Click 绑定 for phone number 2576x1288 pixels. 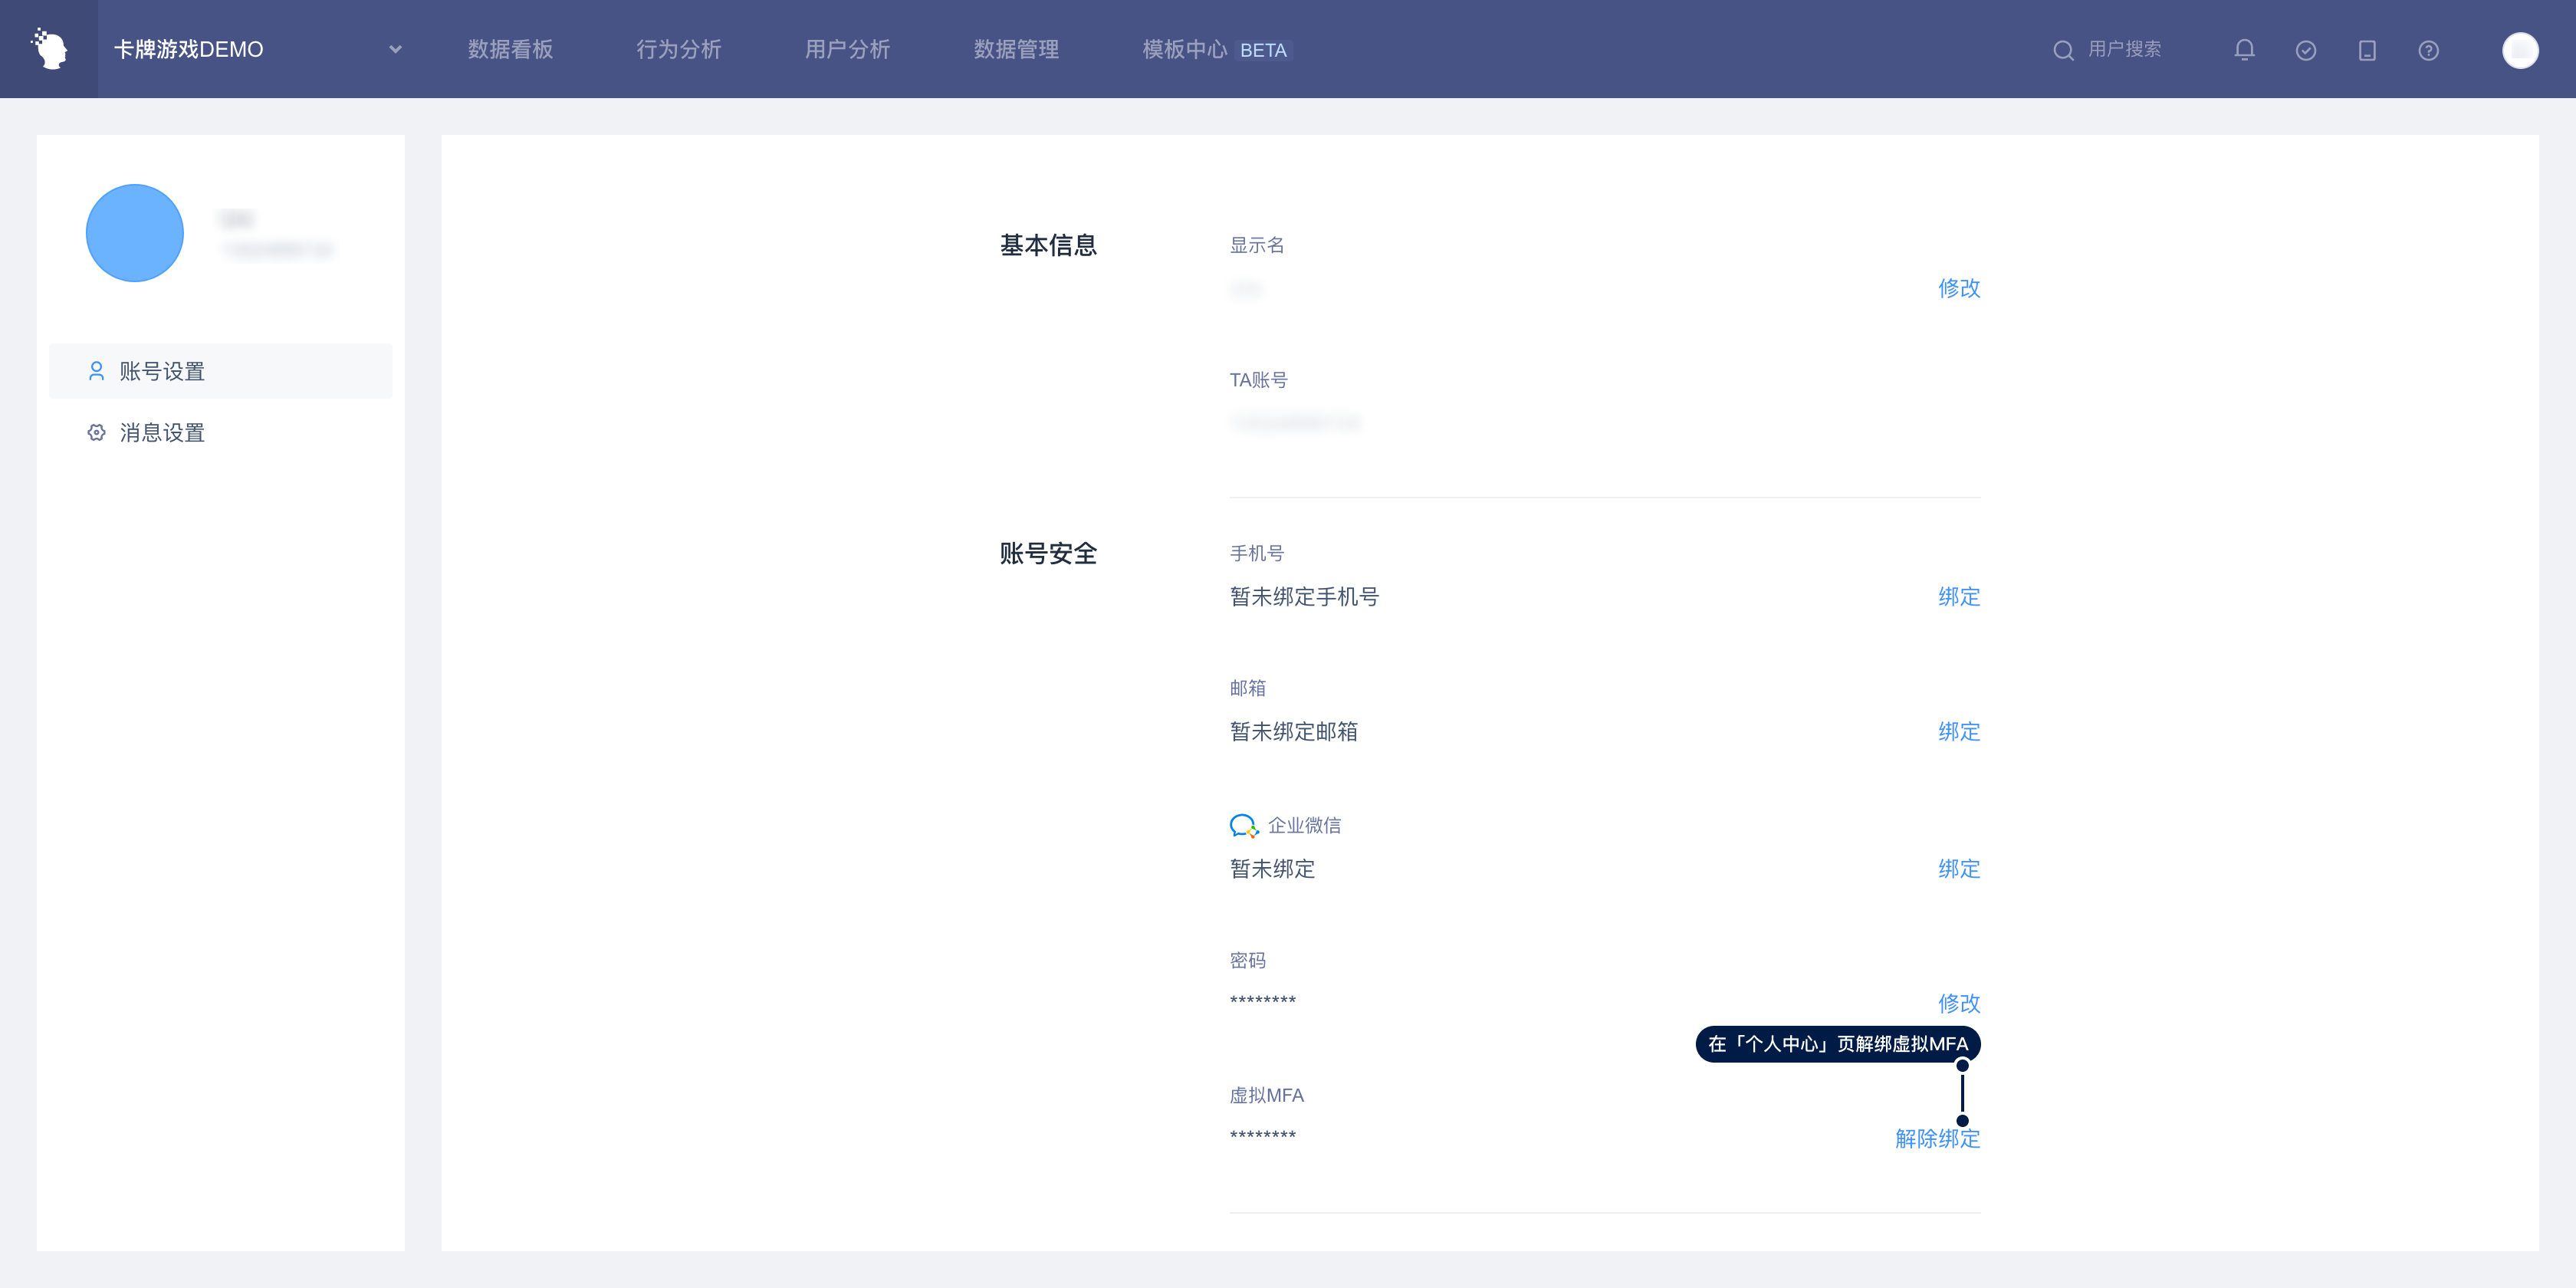coord(1958,596)
